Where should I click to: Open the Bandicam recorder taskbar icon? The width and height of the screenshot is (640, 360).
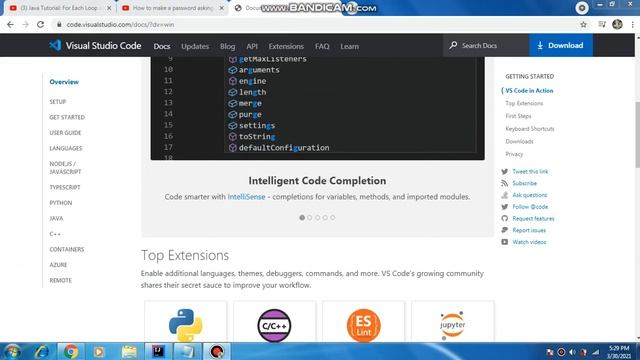tap(217, 351)
